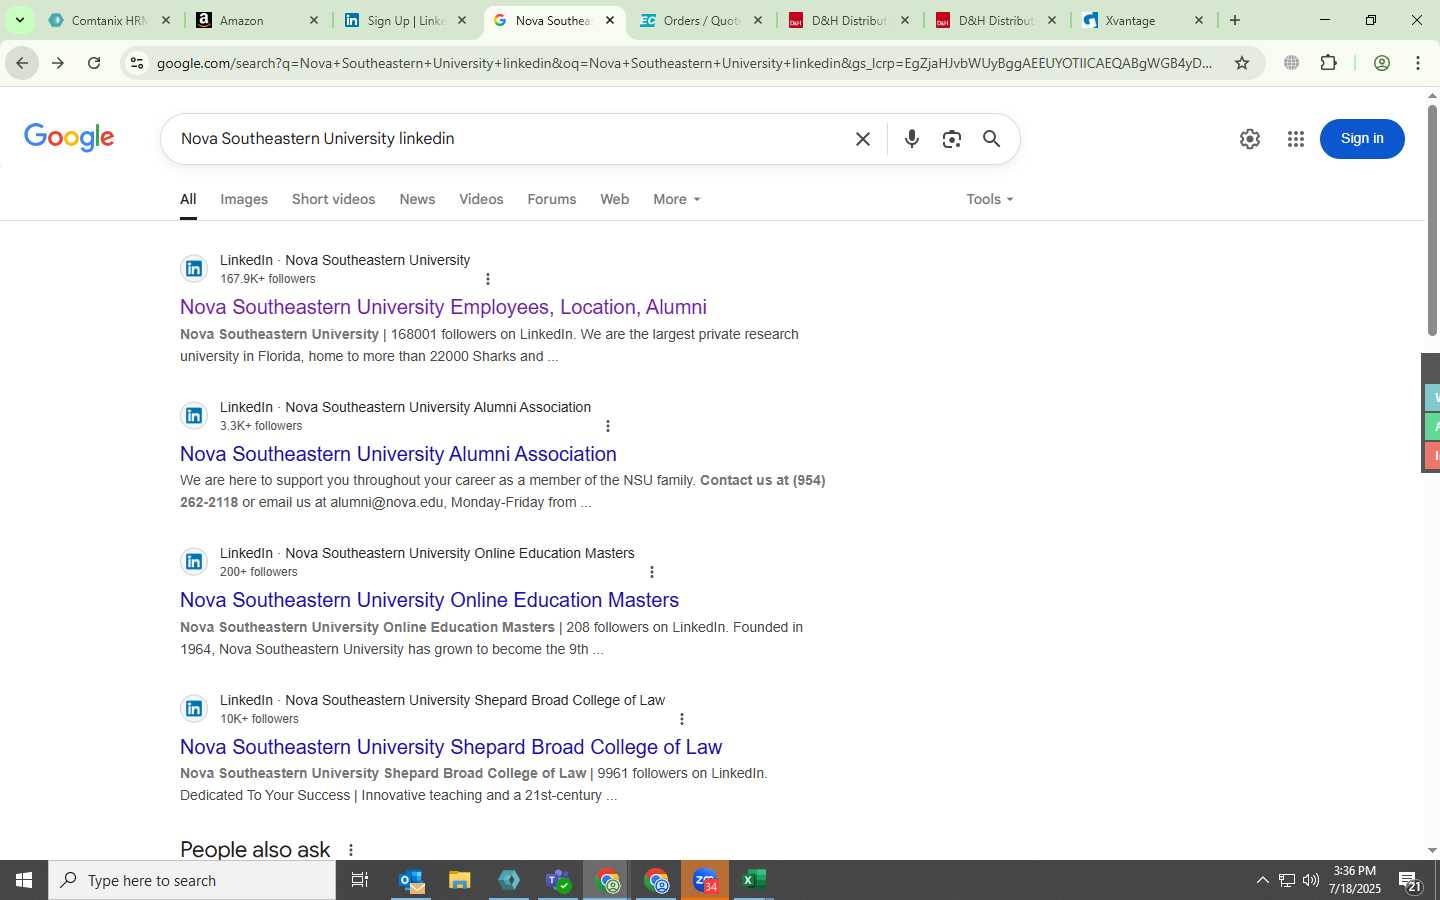The width and height of the screenshot is (1440, 900).
Task: Close the Amazon tab
Action: click(314, 20)
